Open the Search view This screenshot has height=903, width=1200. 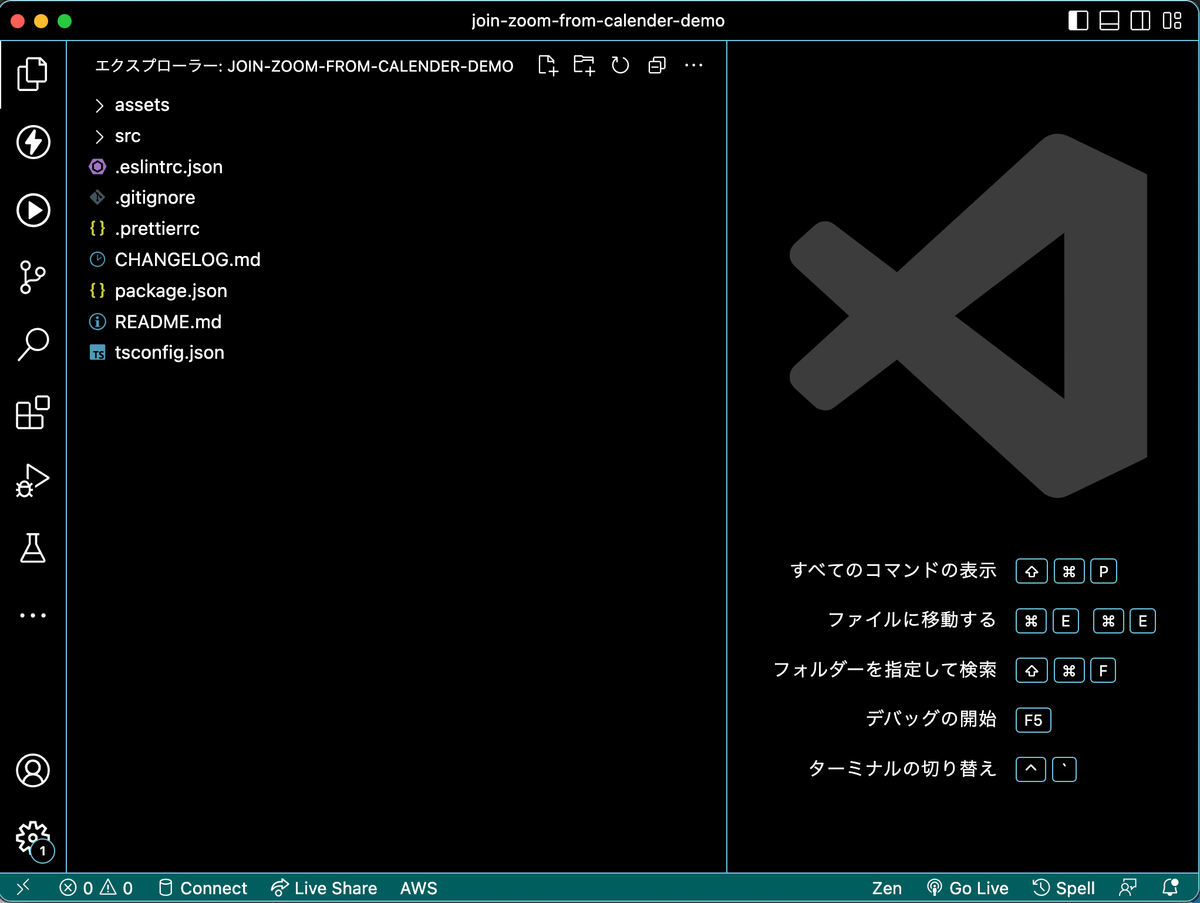(x=33, y=345)
